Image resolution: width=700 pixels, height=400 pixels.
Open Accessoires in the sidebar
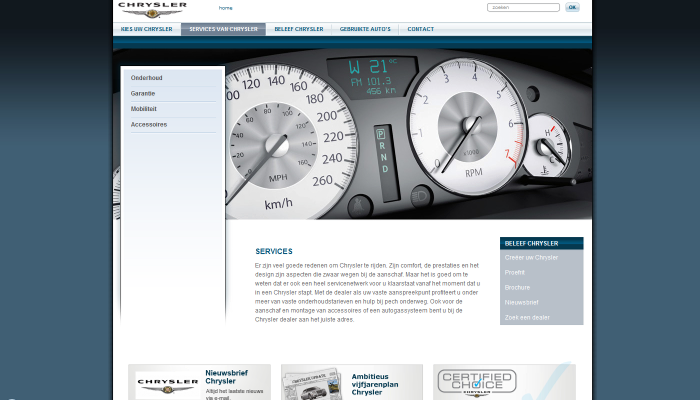pos(149,125)
